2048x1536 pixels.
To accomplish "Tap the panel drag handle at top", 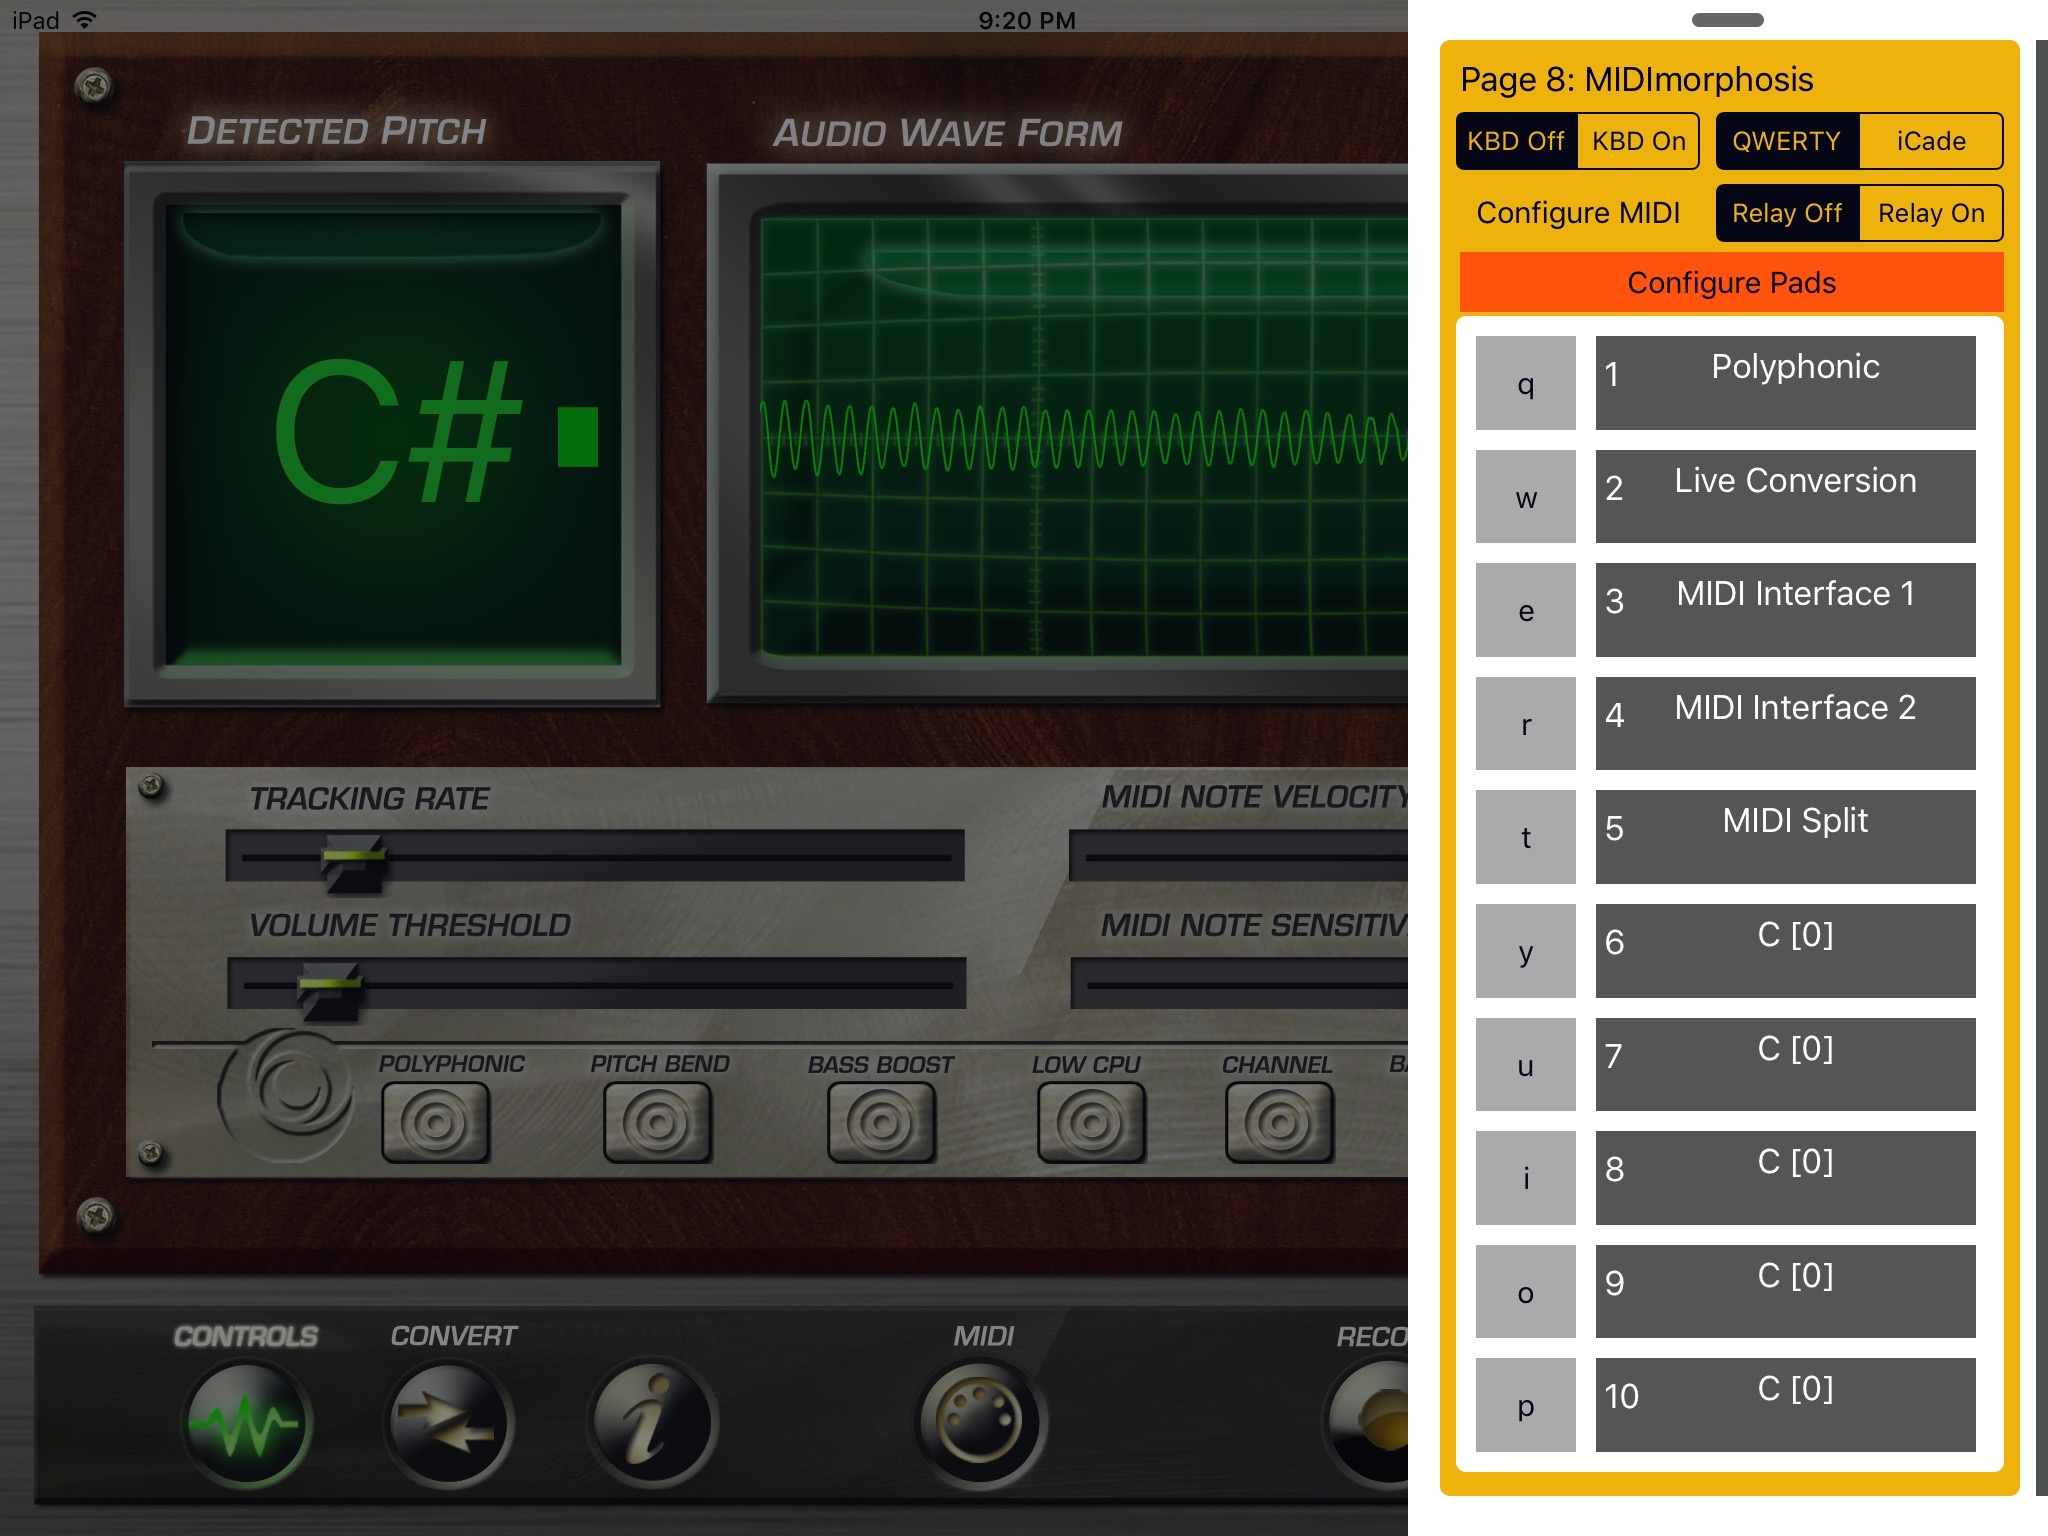I will (1728, 20).
